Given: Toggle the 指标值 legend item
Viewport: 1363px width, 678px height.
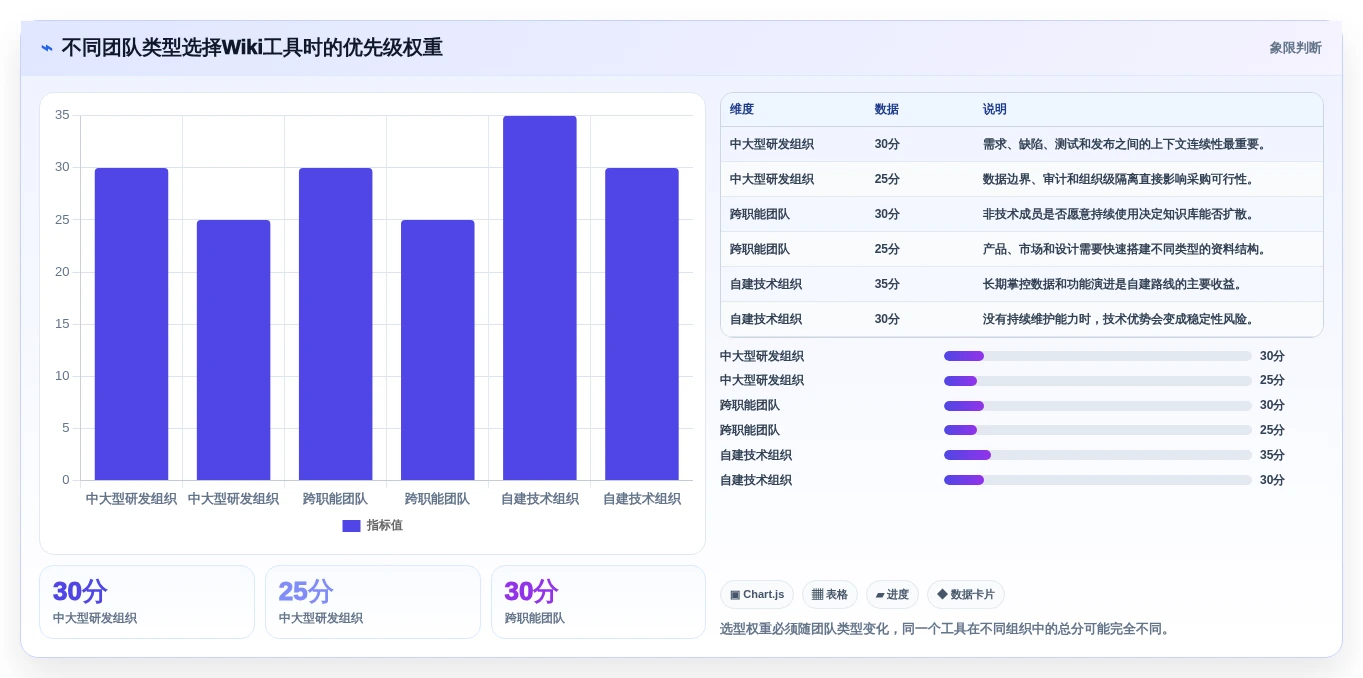Looking at the screenshot, I should (372, 525).
